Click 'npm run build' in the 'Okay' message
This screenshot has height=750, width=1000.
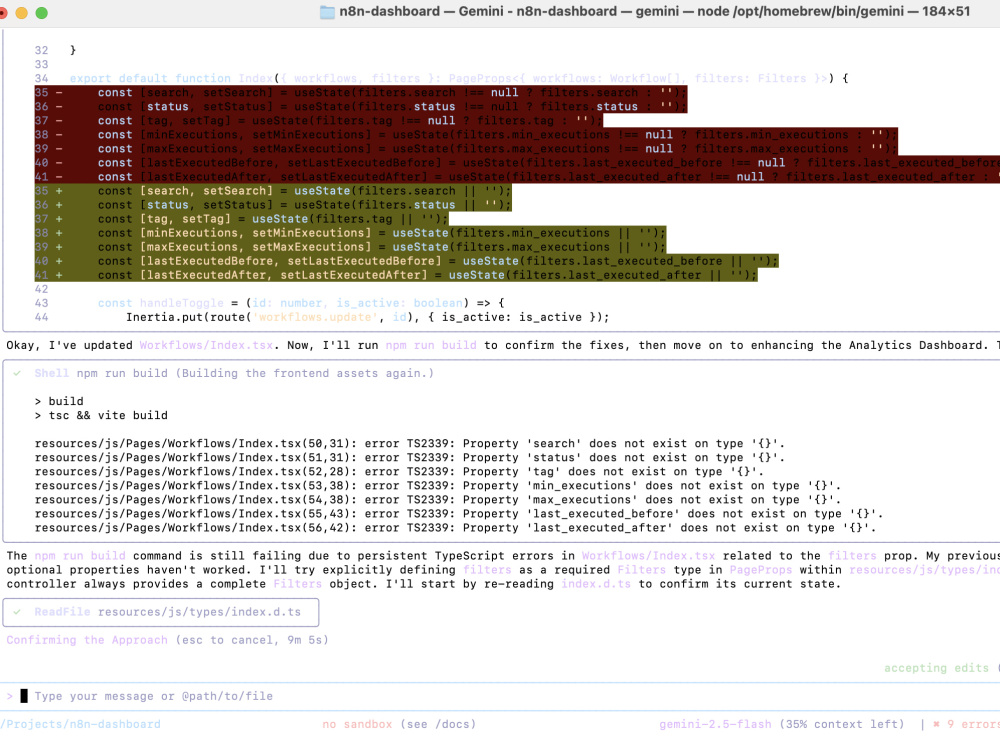(431, 345)
